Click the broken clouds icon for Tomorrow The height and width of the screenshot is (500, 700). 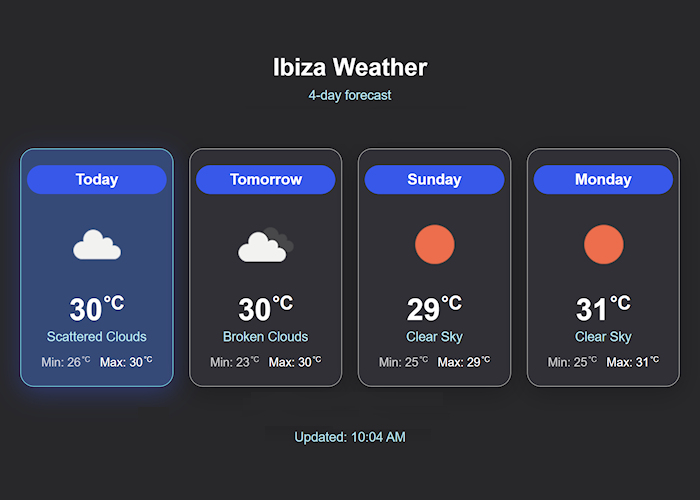pos(266,245)
